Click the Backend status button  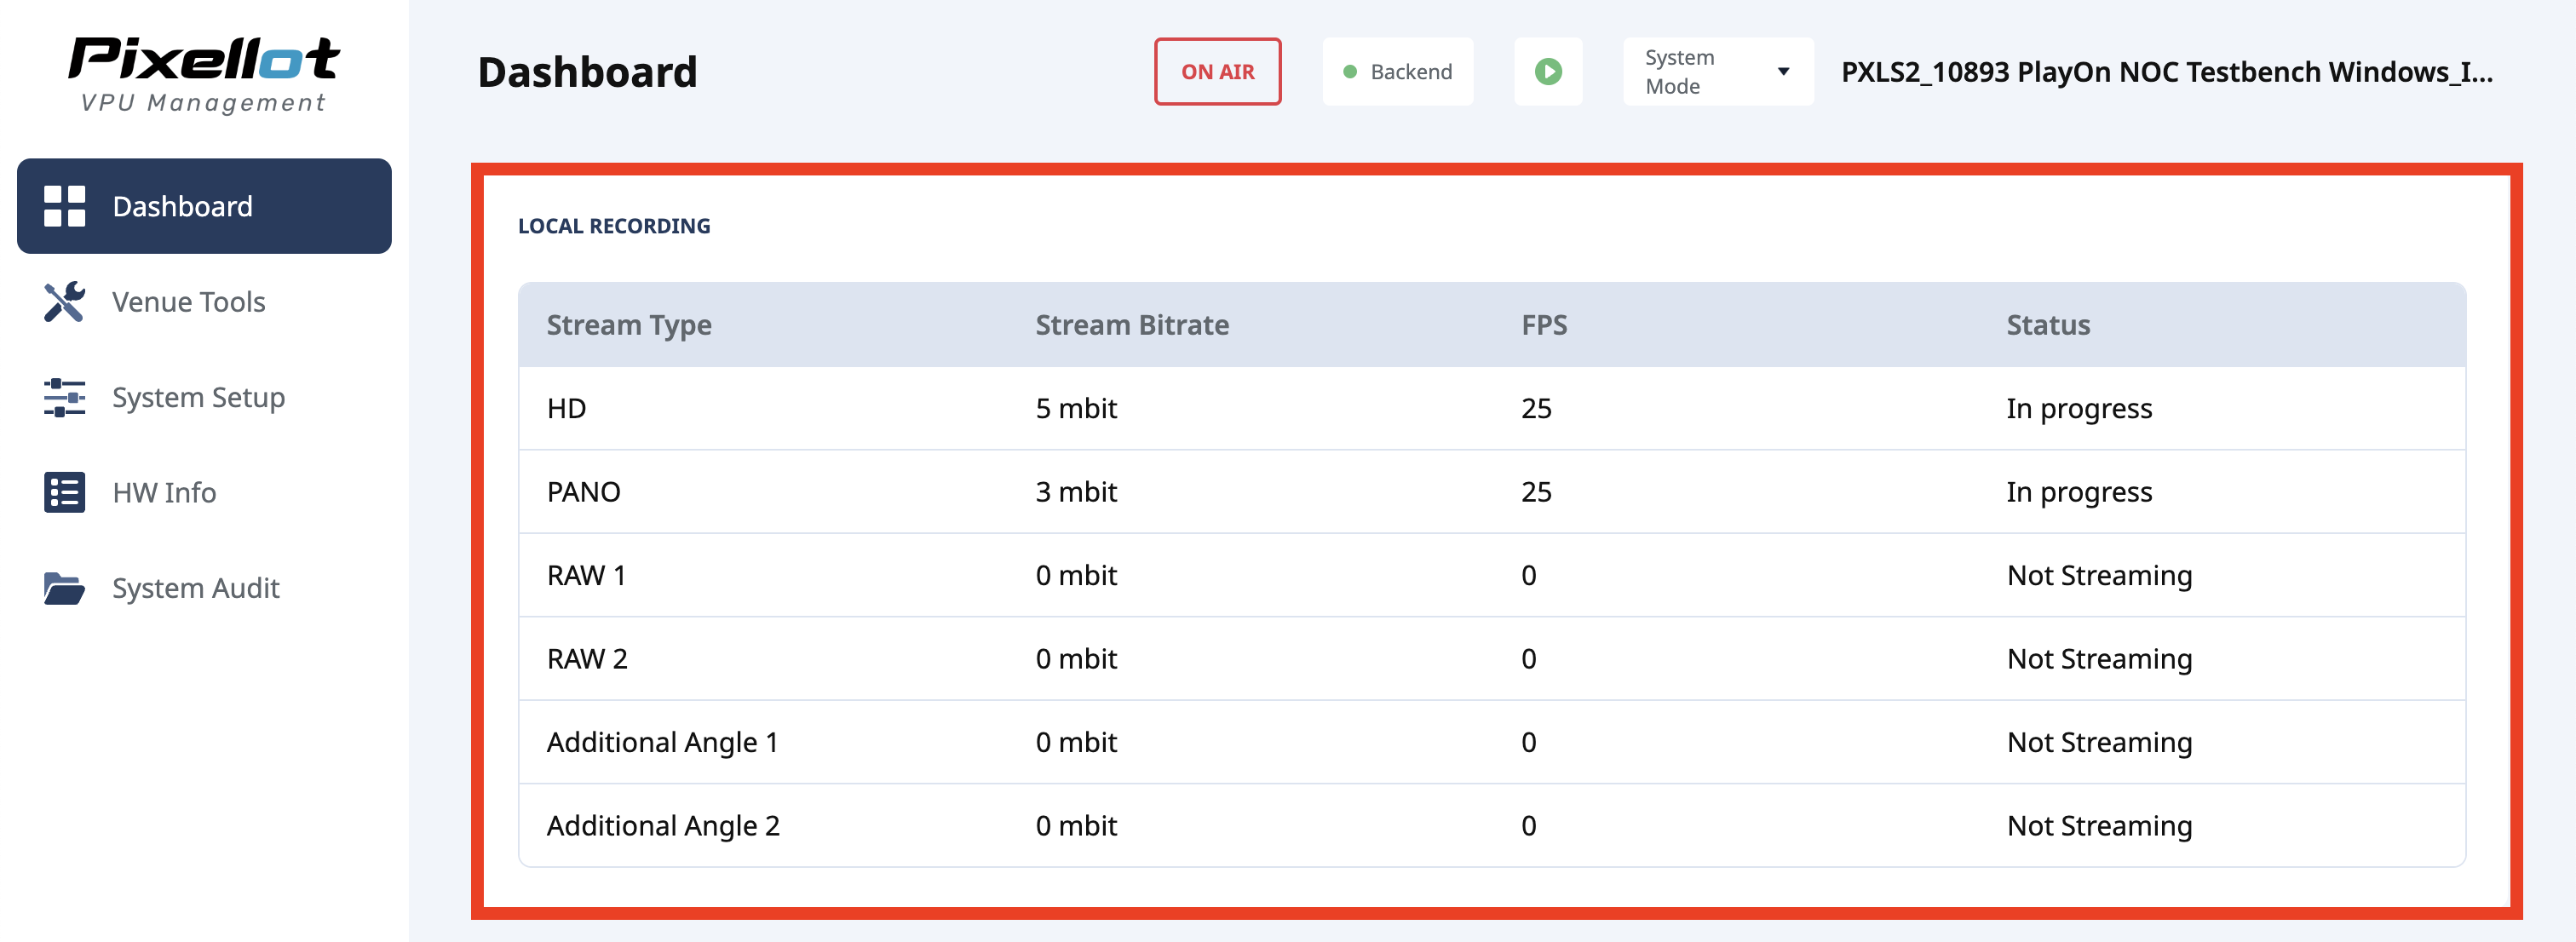coord(1397,72)
